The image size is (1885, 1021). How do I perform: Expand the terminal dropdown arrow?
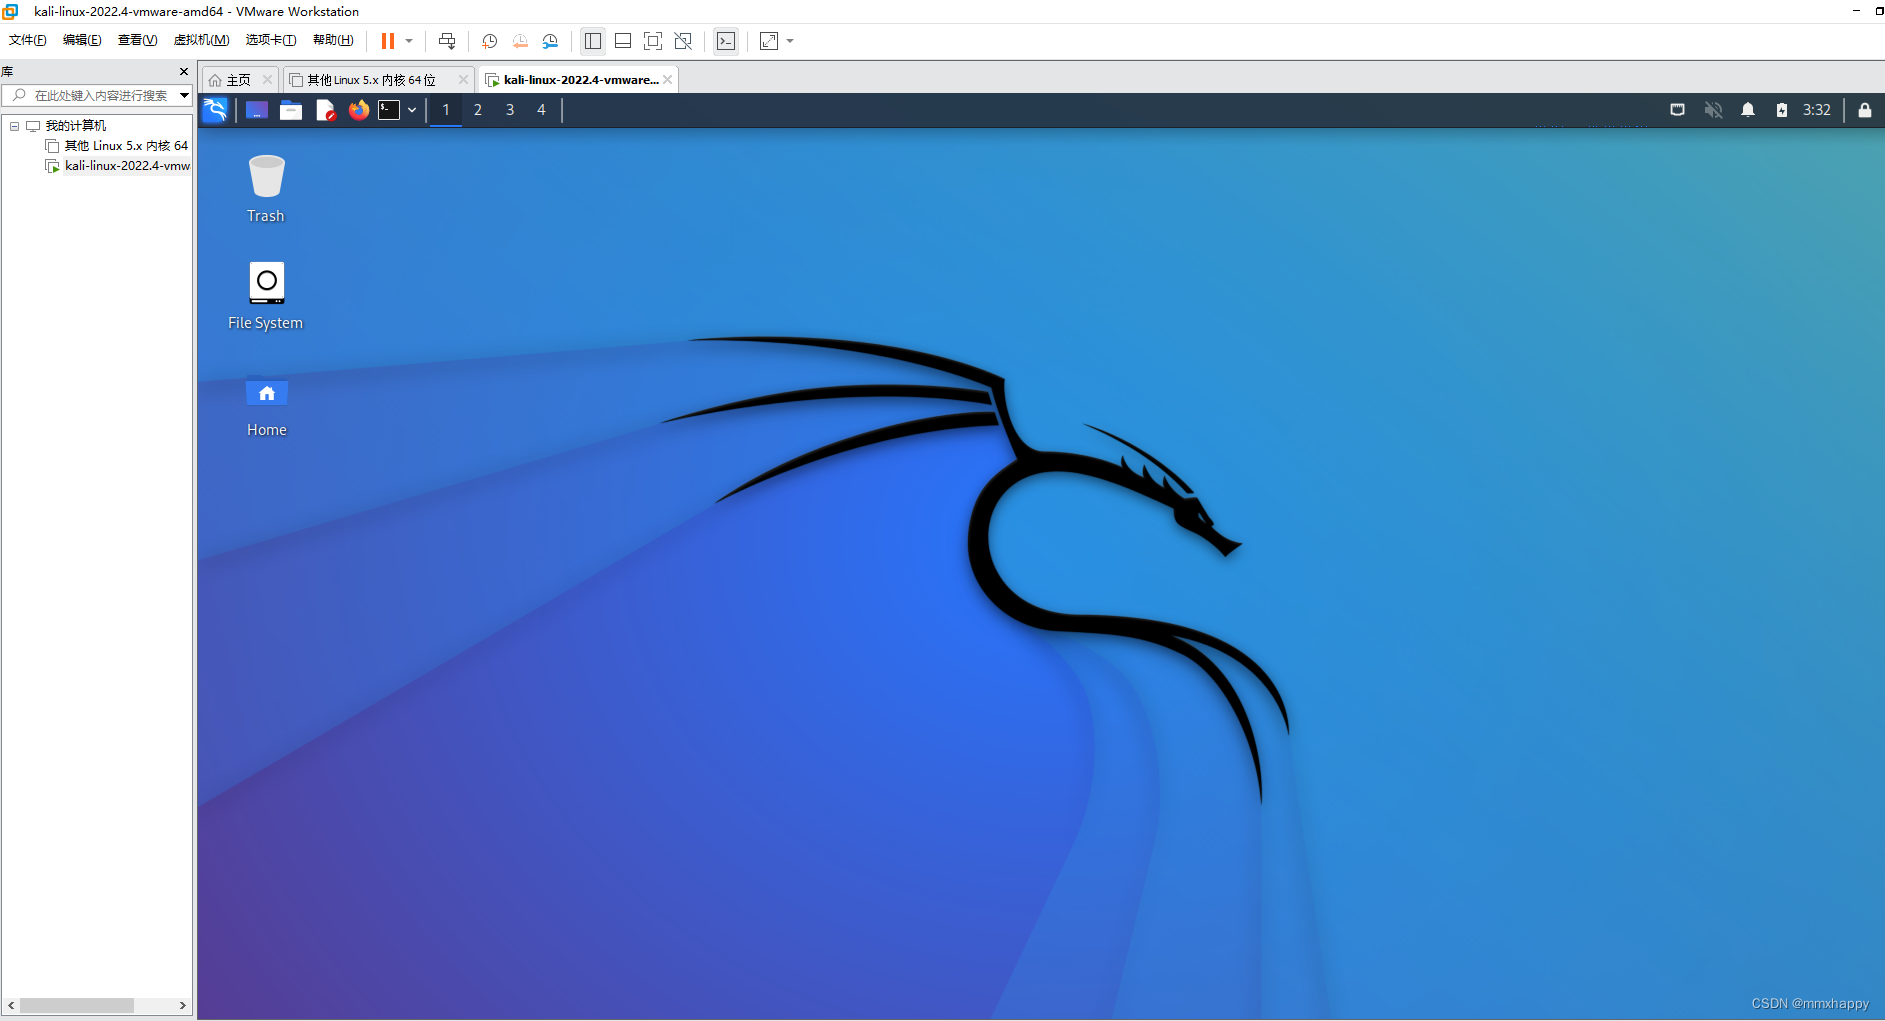412,110
